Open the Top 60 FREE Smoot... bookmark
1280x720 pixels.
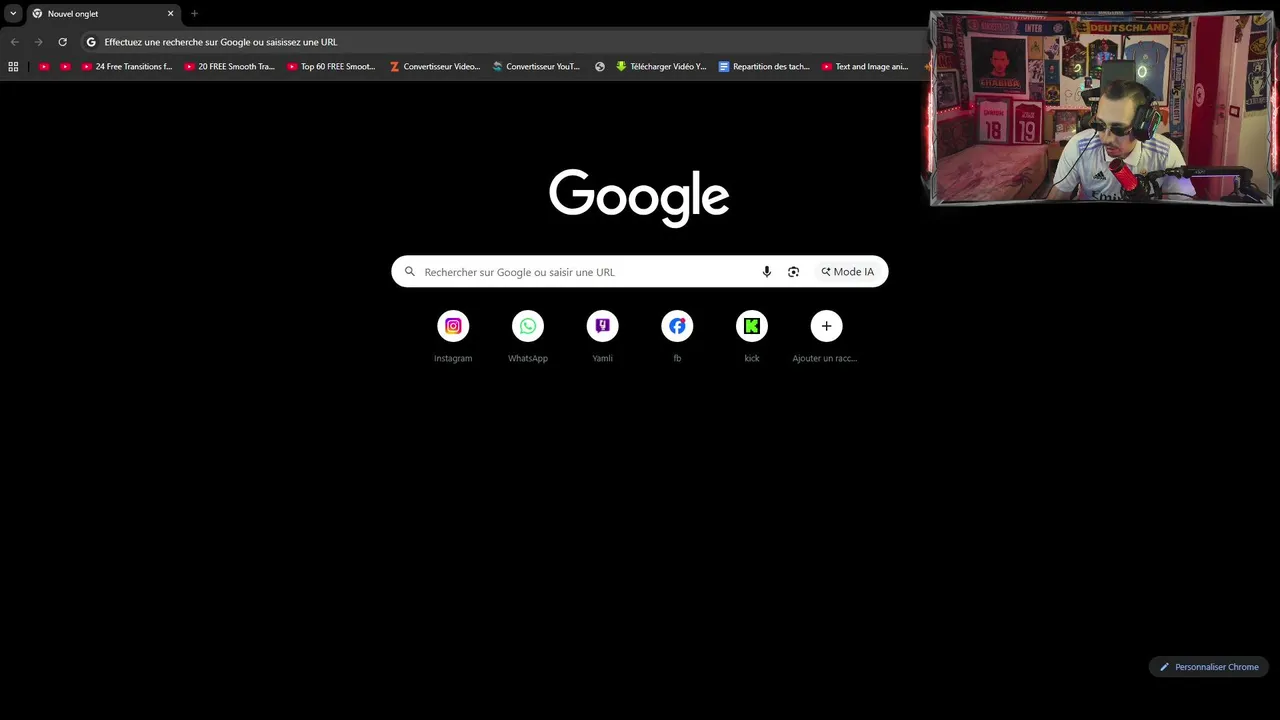tap(331, 67)
